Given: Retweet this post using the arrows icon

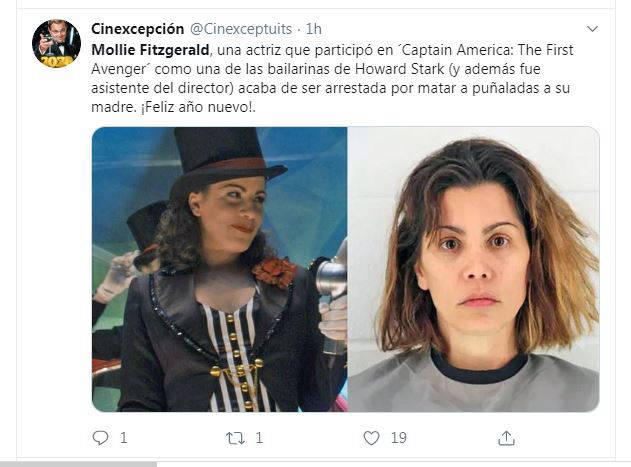Looking at the screenshot, I should [x=235, y=438].
